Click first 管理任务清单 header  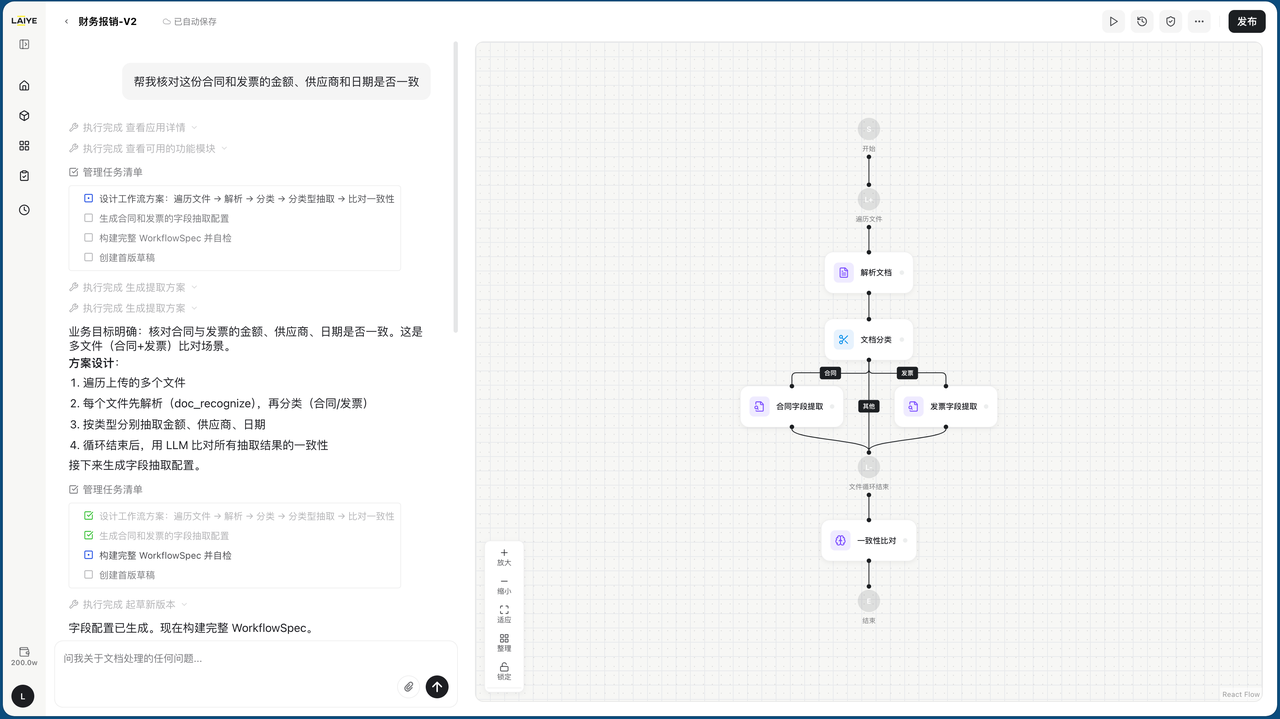click(105, 172)
